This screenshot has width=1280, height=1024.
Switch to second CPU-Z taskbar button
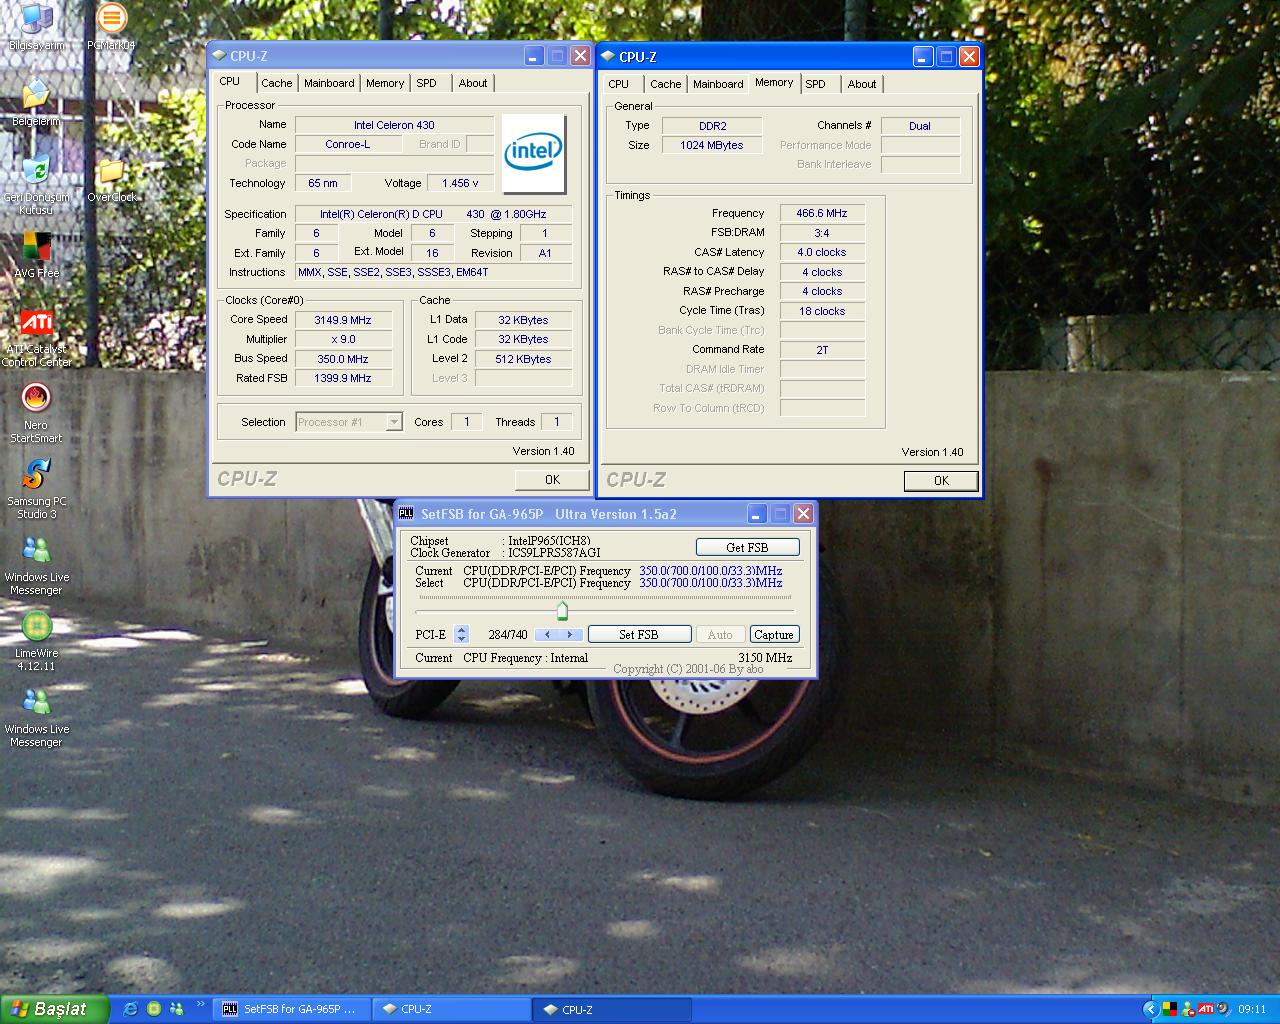coord(612,1009)
